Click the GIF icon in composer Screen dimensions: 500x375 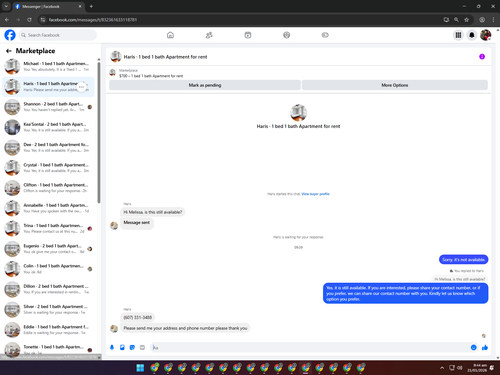(x=142, y=347)
